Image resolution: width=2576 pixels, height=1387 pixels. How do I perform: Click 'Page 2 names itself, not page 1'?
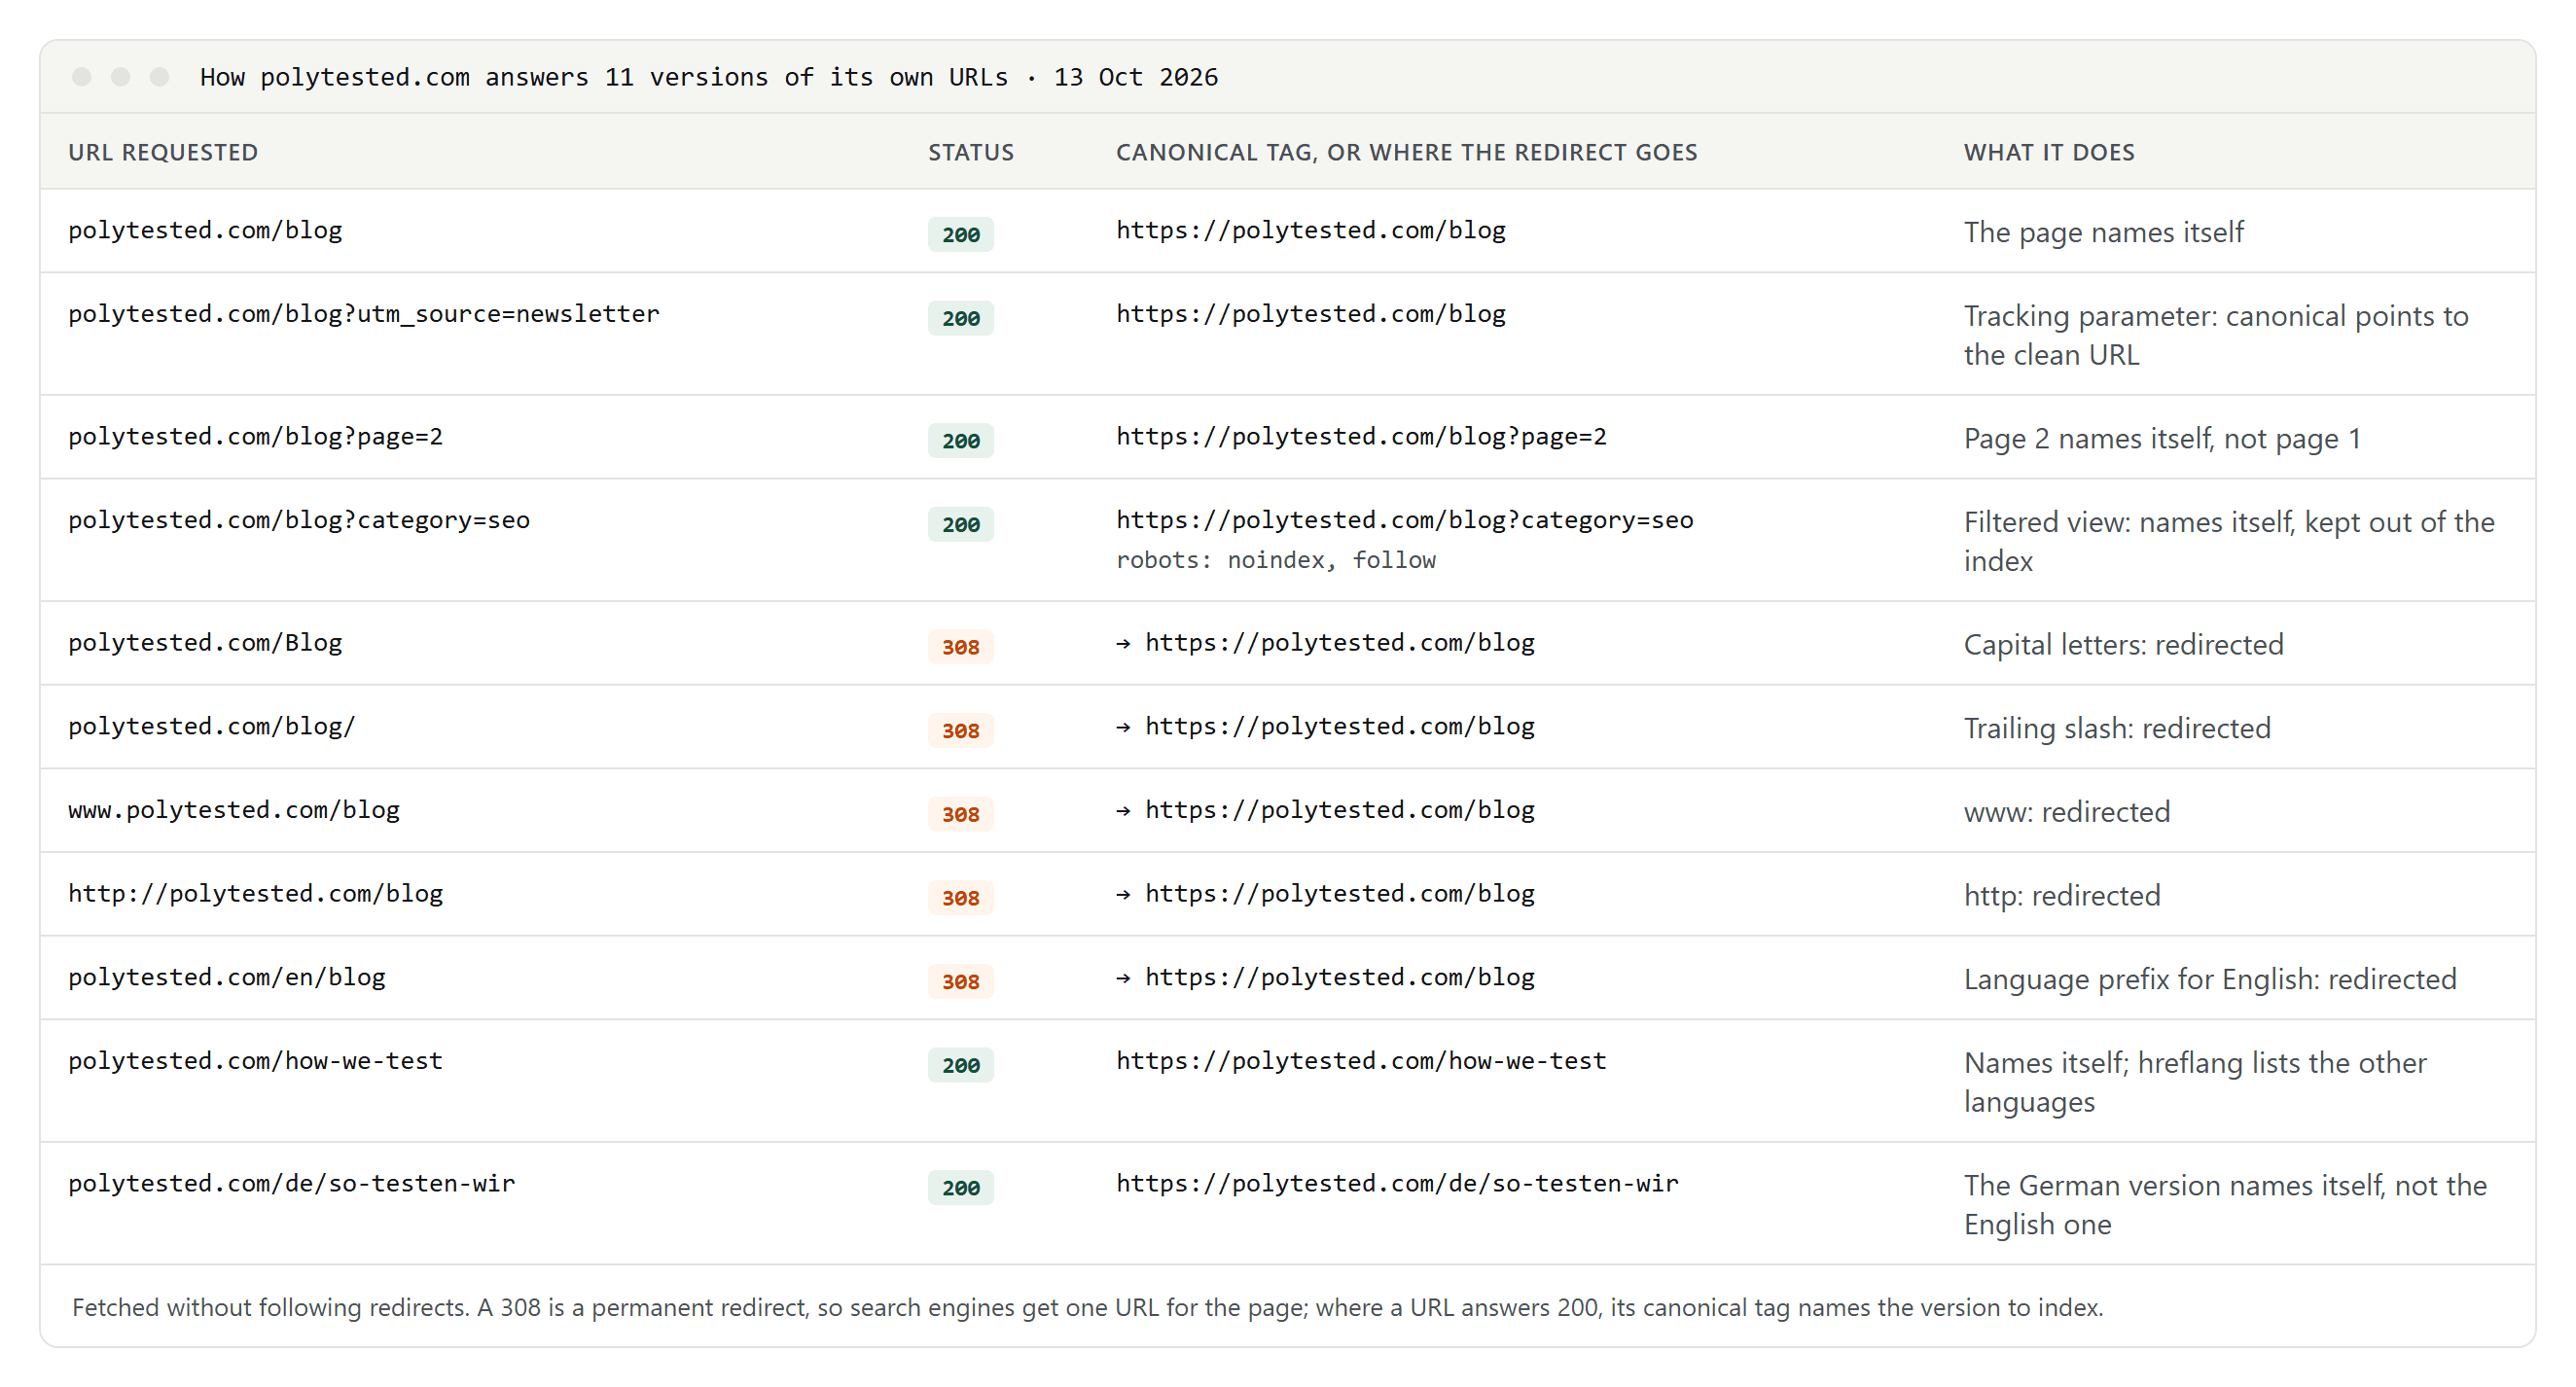point(2162,439)
